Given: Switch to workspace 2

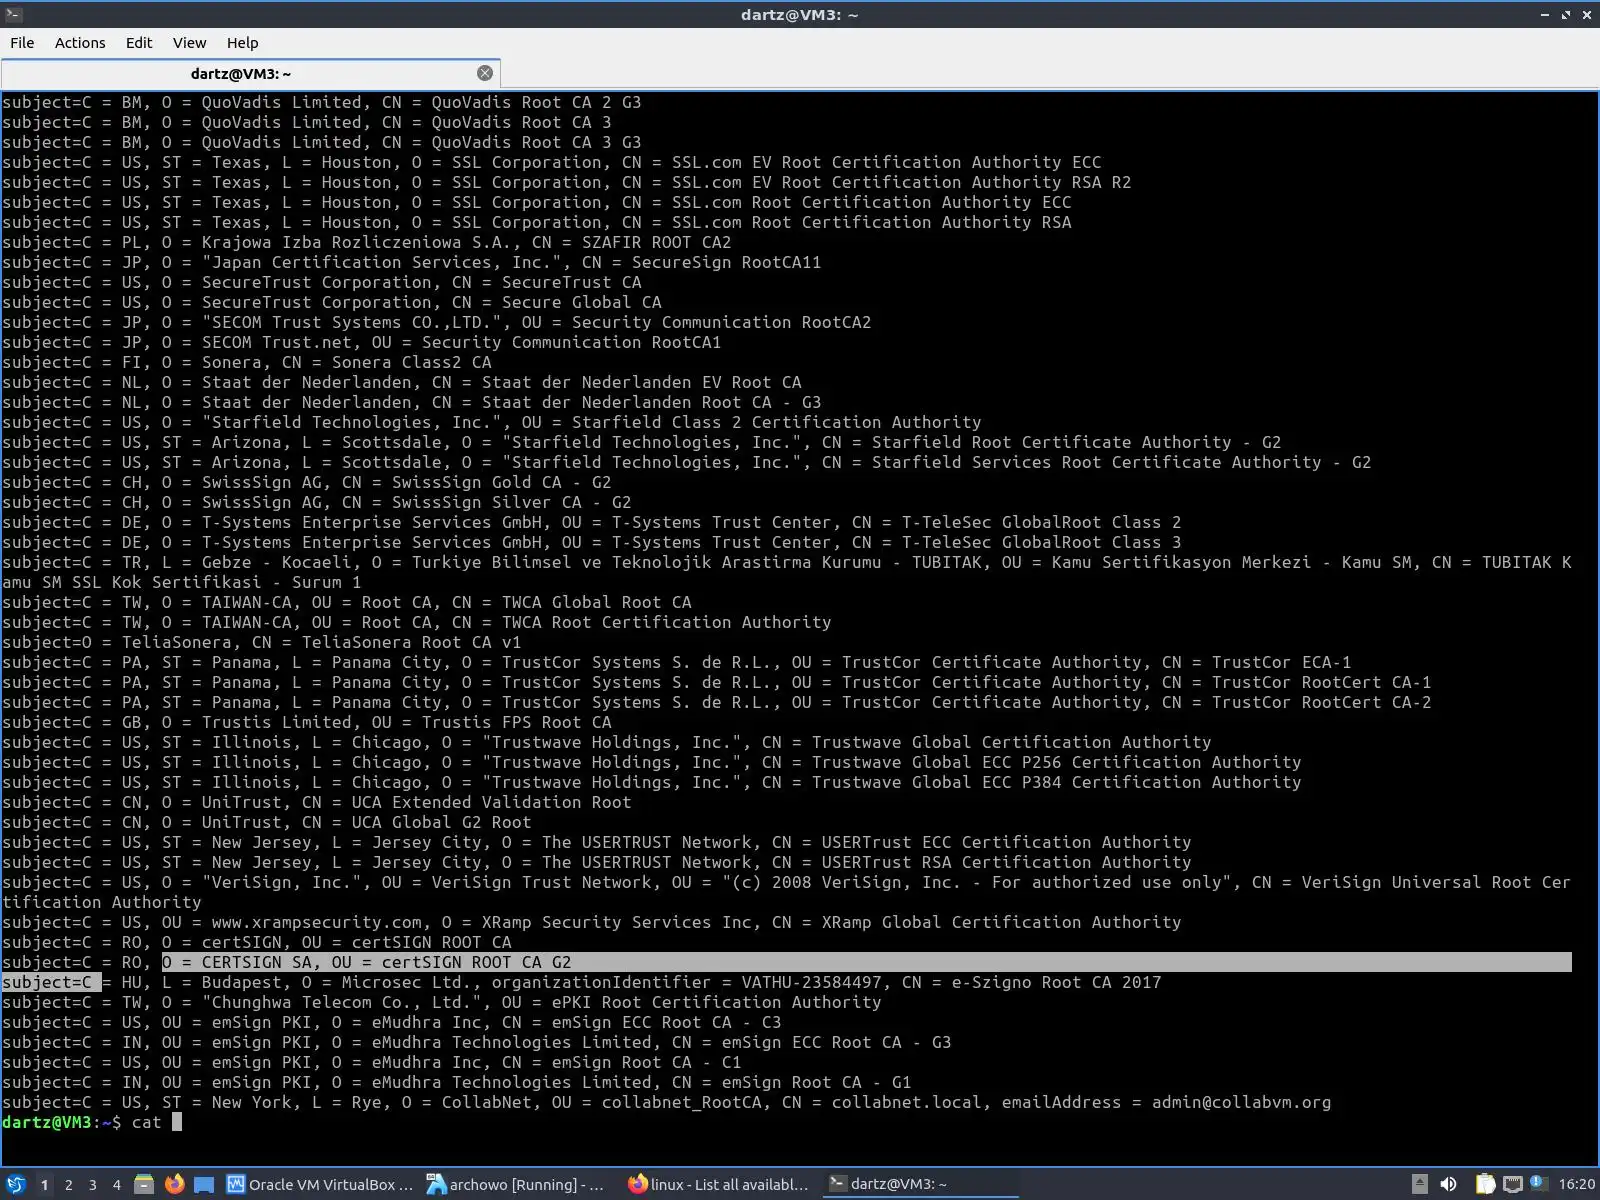Looking at the screenshot, I should 68,1184.
